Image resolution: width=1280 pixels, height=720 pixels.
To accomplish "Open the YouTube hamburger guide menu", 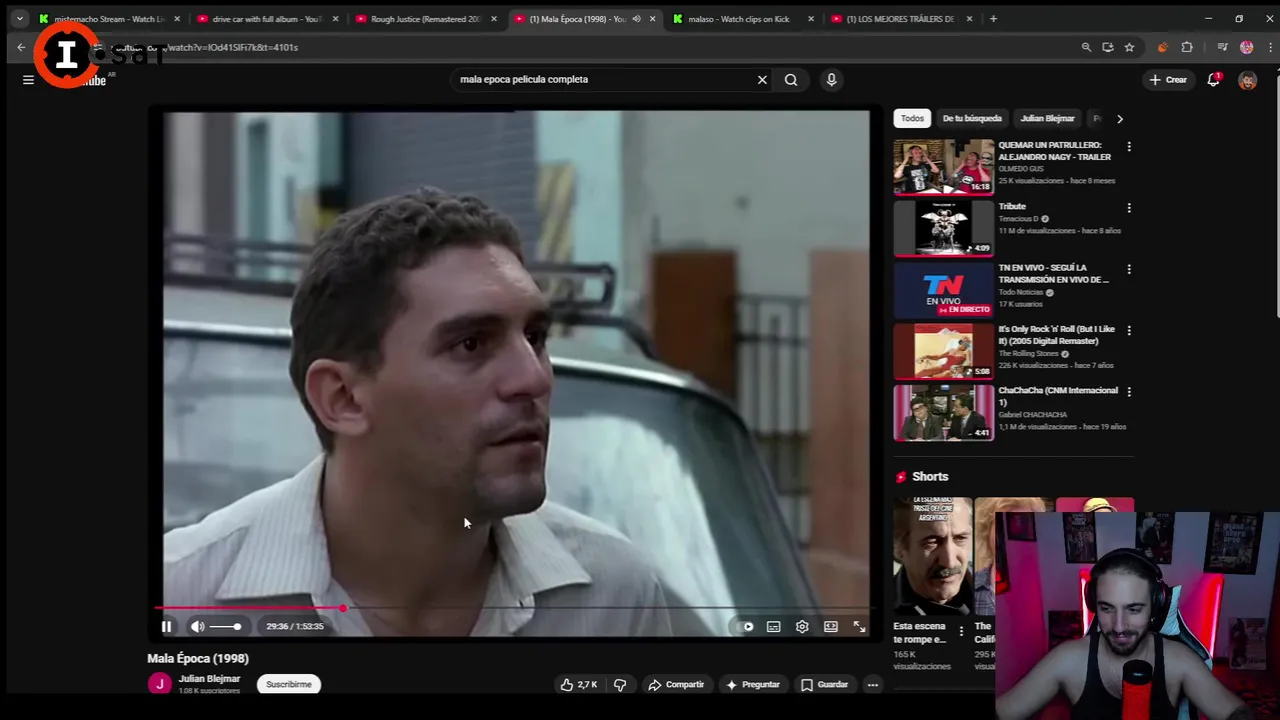I will point(28,80).
